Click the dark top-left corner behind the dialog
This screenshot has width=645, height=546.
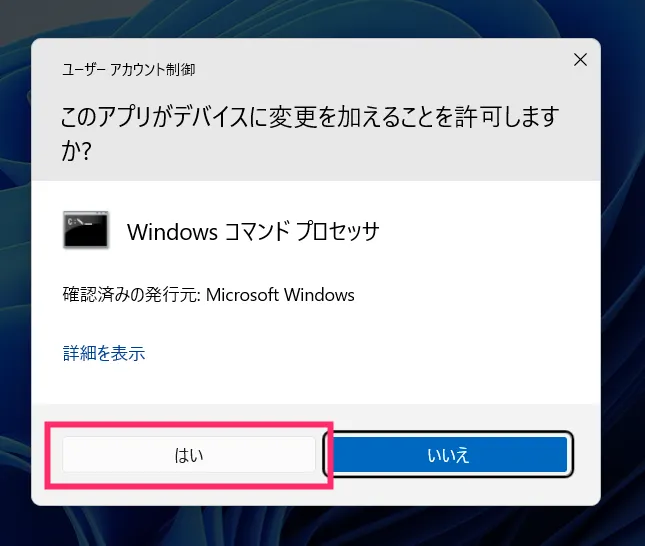[x=14, y=21]
